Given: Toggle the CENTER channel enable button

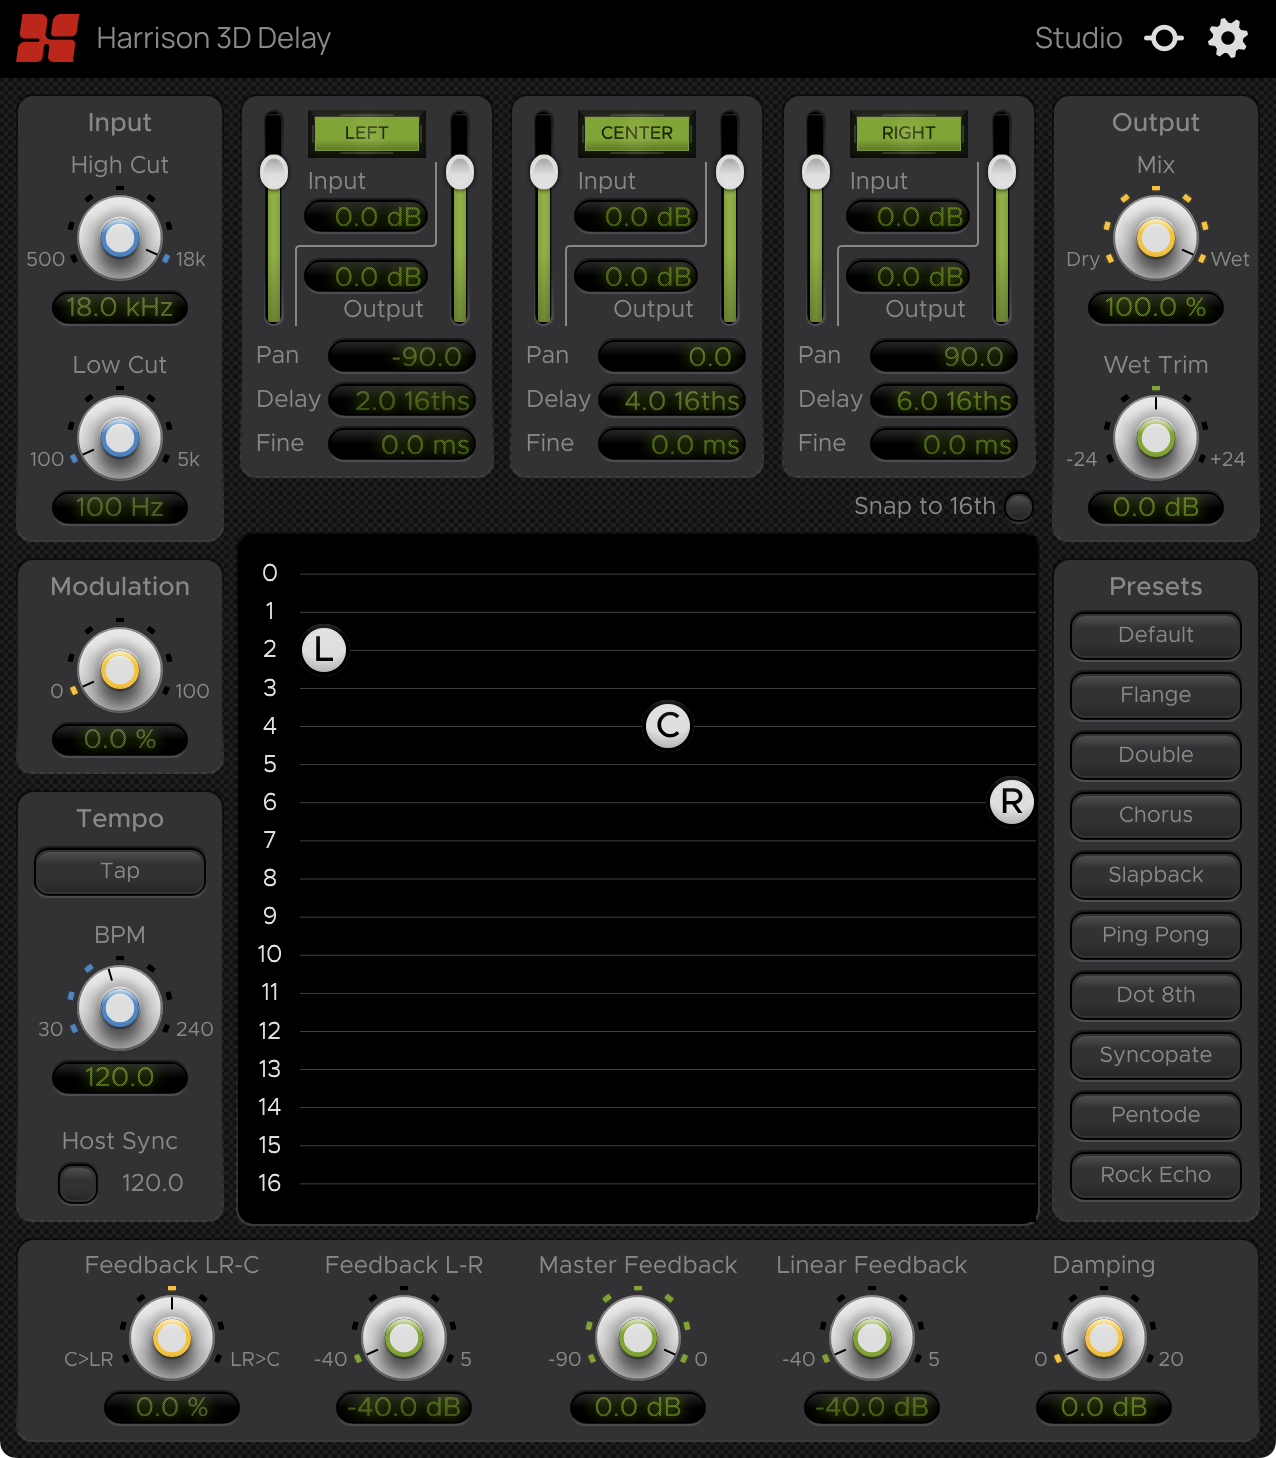Looking at the screenshot, I should (x=637, y=133).
